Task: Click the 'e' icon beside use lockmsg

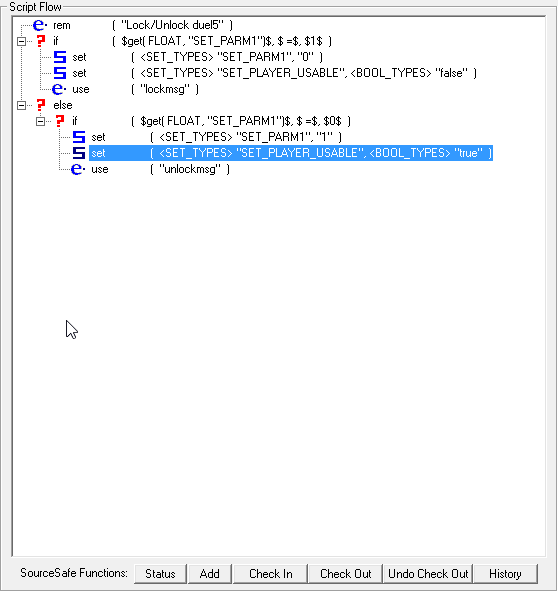Action: click(59, 89)
